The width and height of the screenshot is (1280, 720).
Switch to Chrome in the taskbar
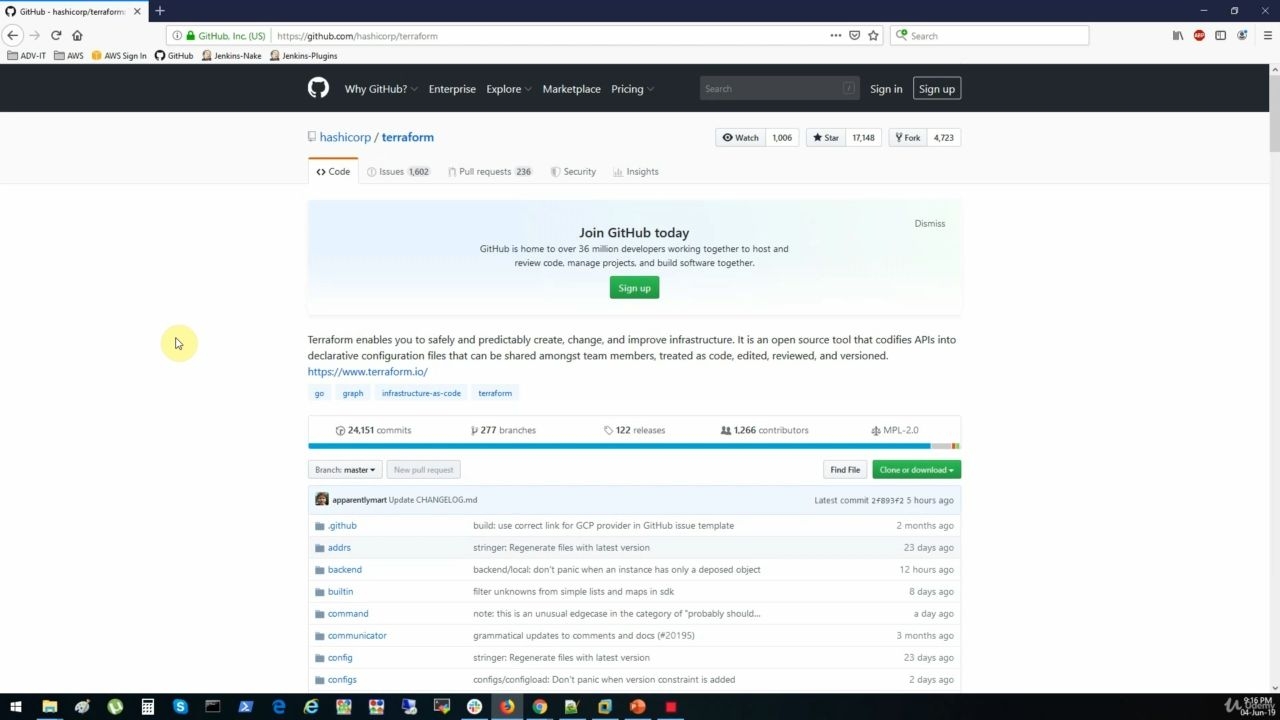pos(540,706)
